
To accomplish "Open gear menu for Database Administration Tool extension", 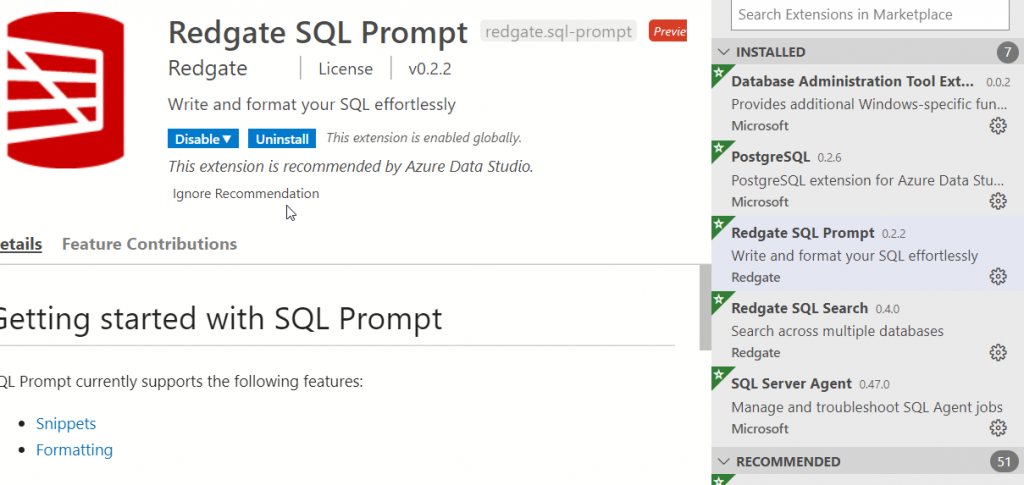I will click(x=997, y=125).
